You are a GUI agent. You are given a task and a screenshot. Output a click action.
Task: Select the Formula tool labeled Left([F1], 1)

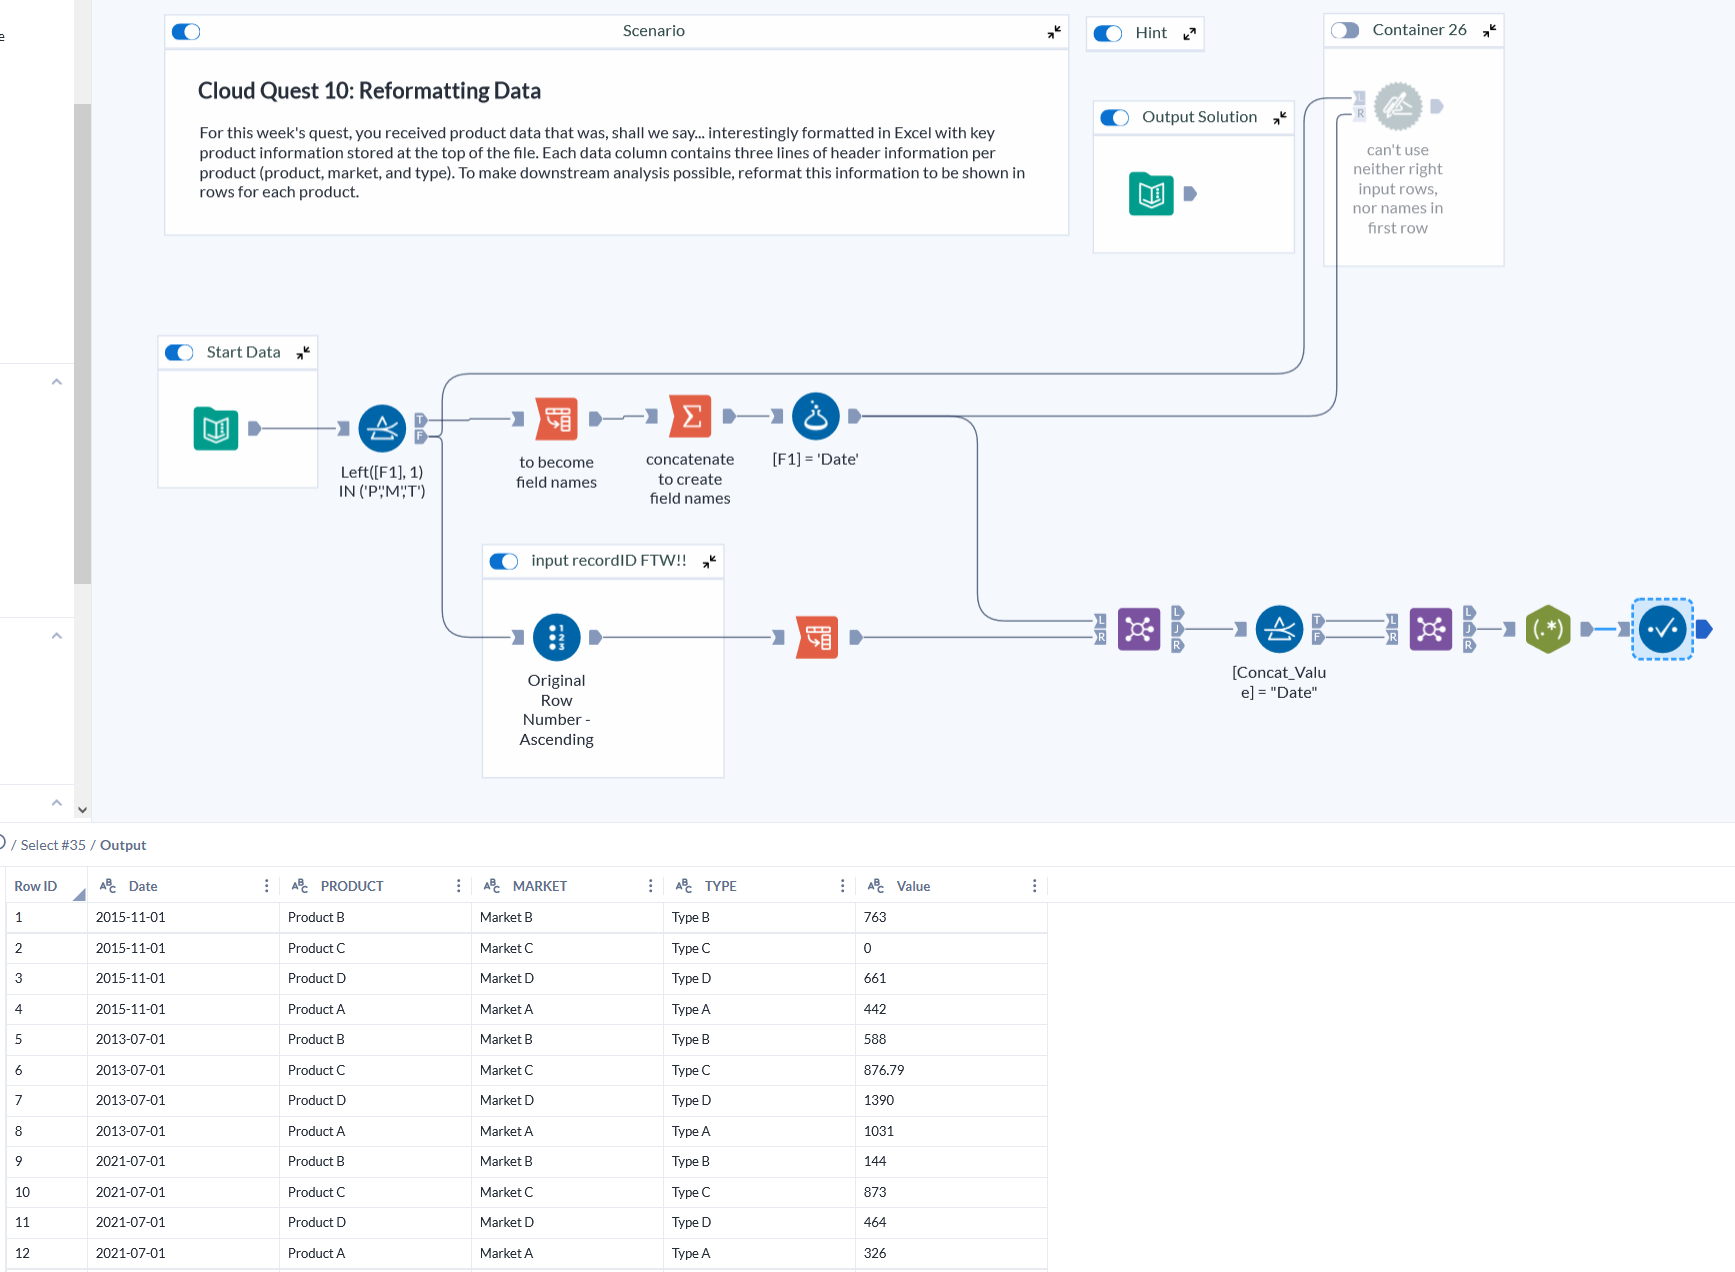click(381, 428)
